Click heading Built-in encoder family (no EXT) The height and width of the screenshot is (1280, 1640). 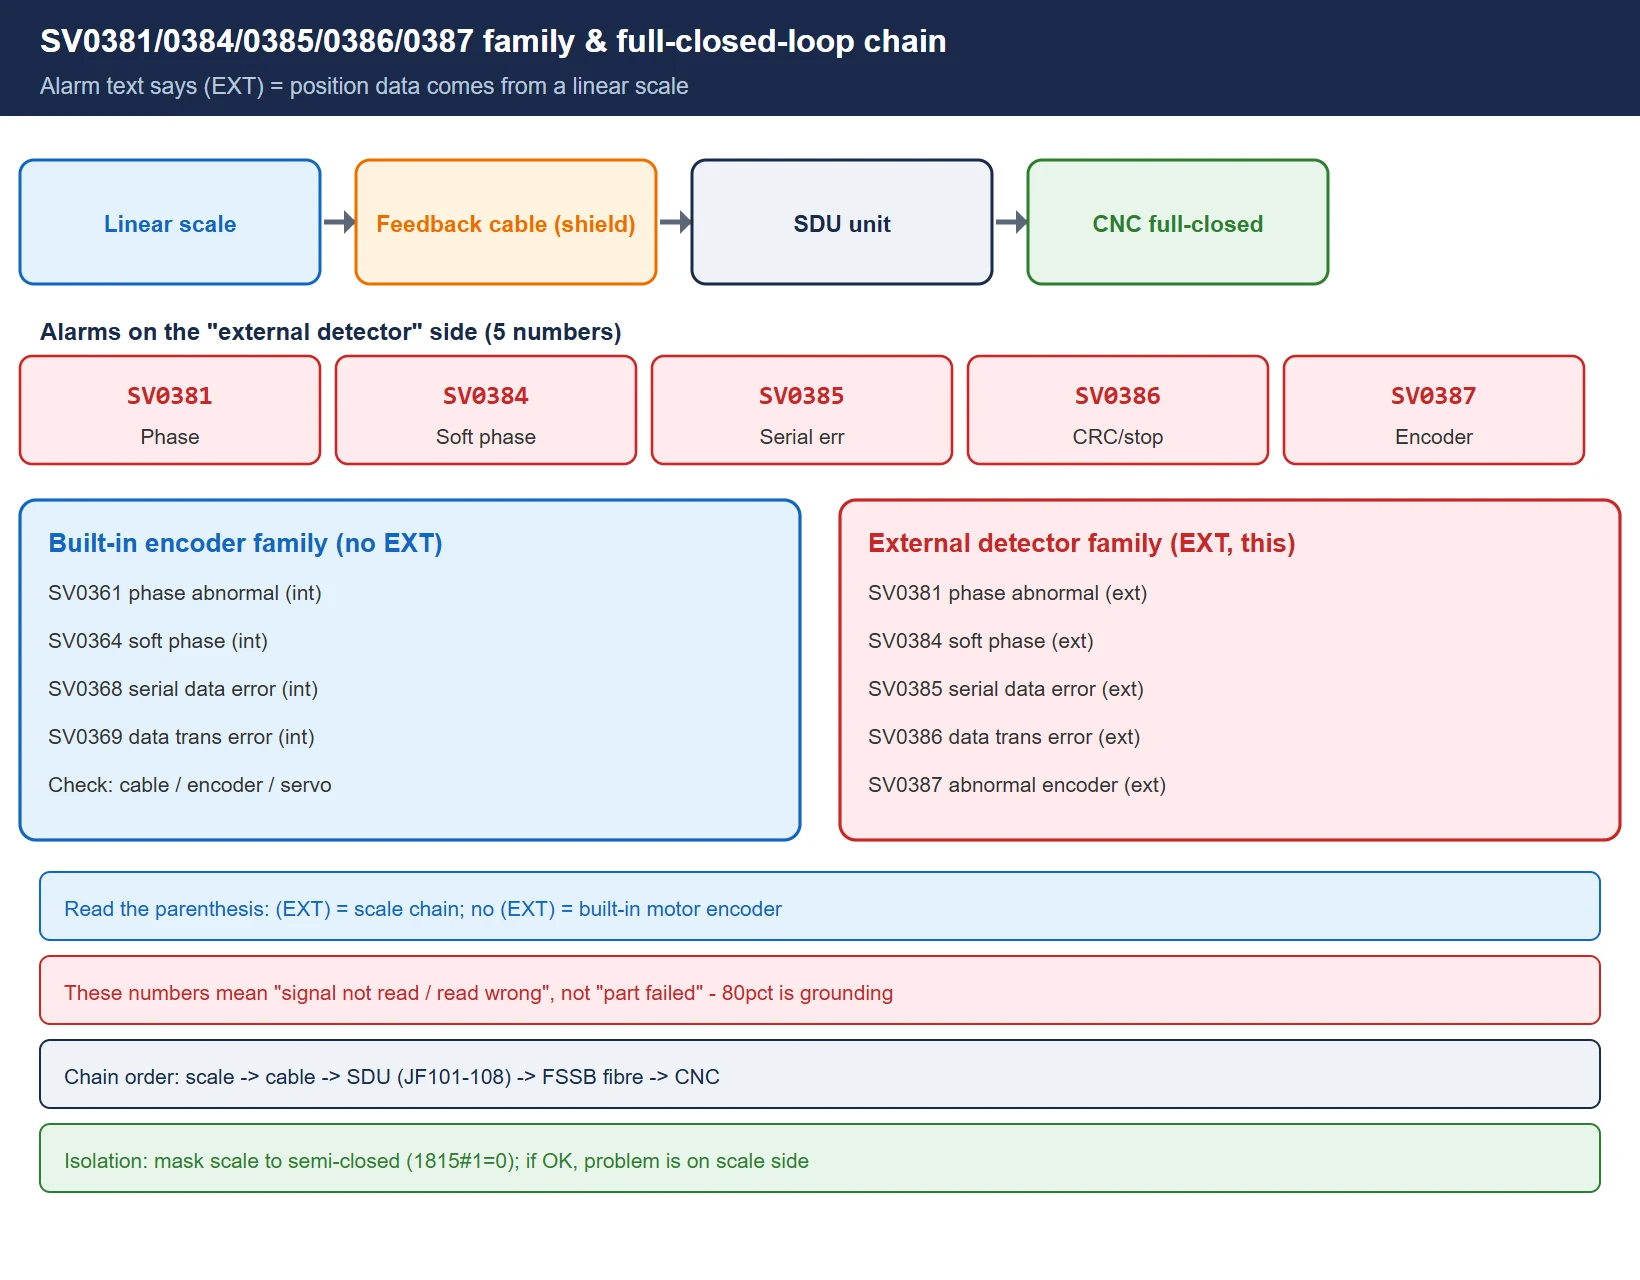[246, 543]
